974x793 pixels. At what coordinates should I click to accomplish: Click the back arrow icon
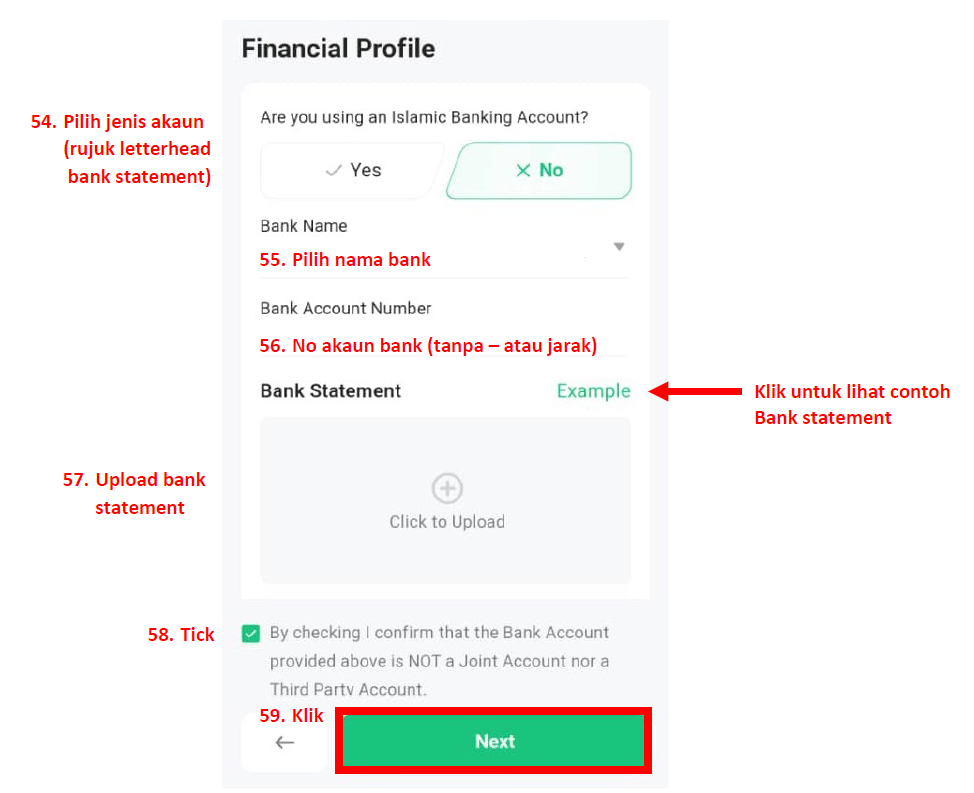click(284, 742)
